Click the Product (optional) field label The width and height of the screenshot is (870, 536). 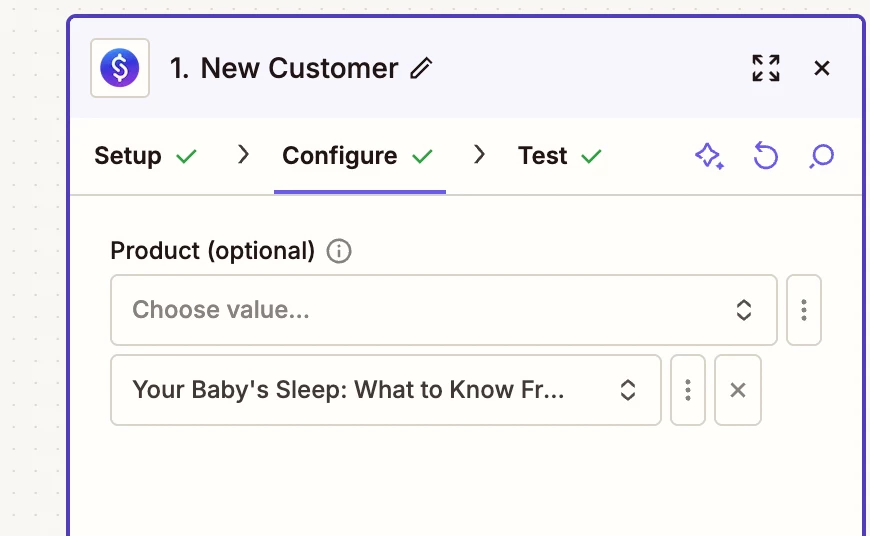213,251
